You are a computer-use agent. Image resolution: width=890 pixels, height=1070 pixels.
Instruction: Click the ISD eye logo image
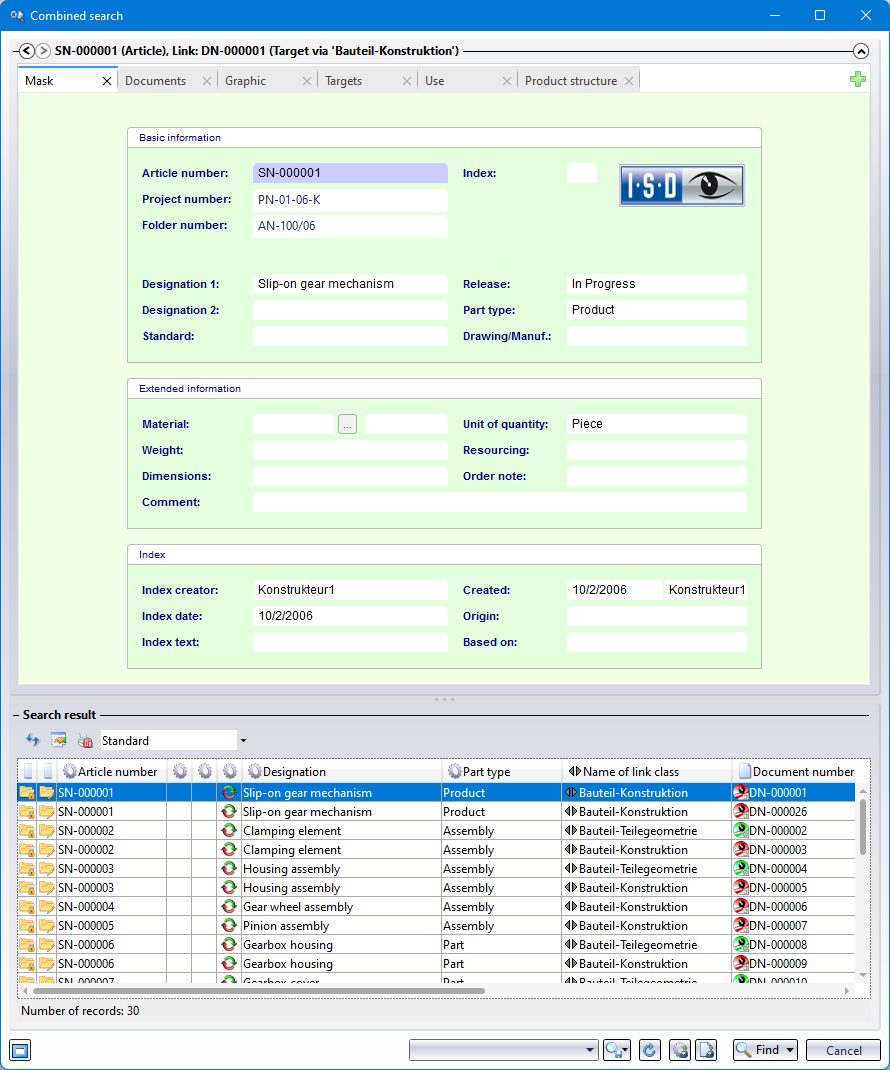[x=682, y=186]
